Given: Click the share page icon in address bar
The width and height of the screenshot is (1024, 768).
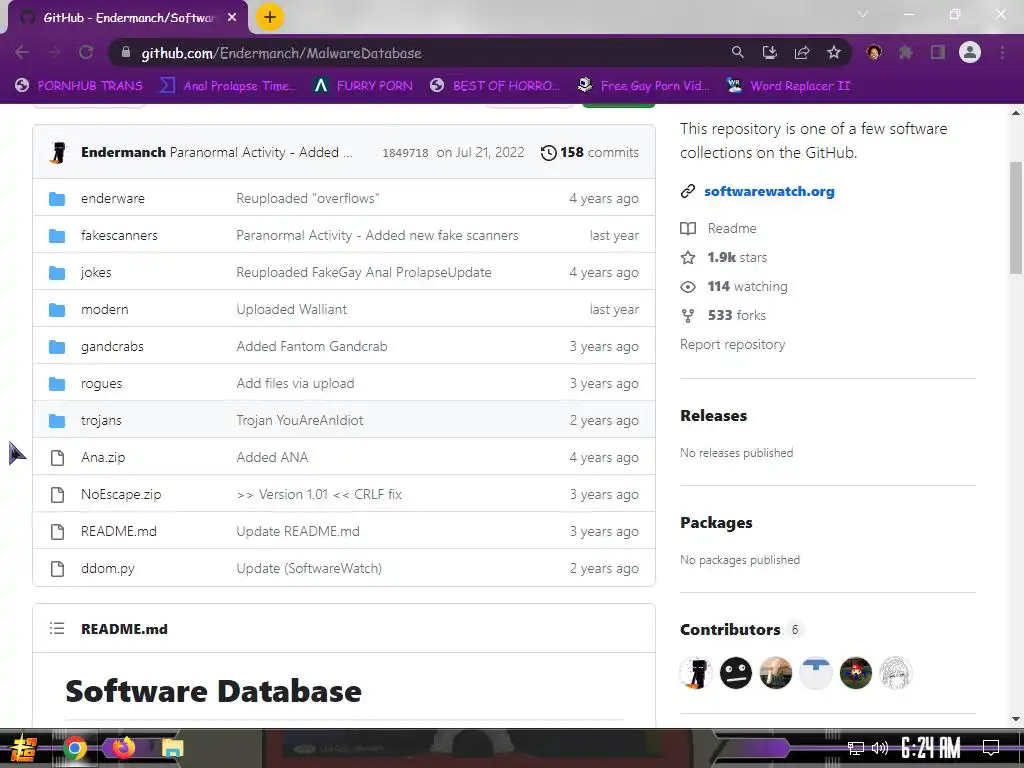Looking at the screenshot, I should (802, 52).
